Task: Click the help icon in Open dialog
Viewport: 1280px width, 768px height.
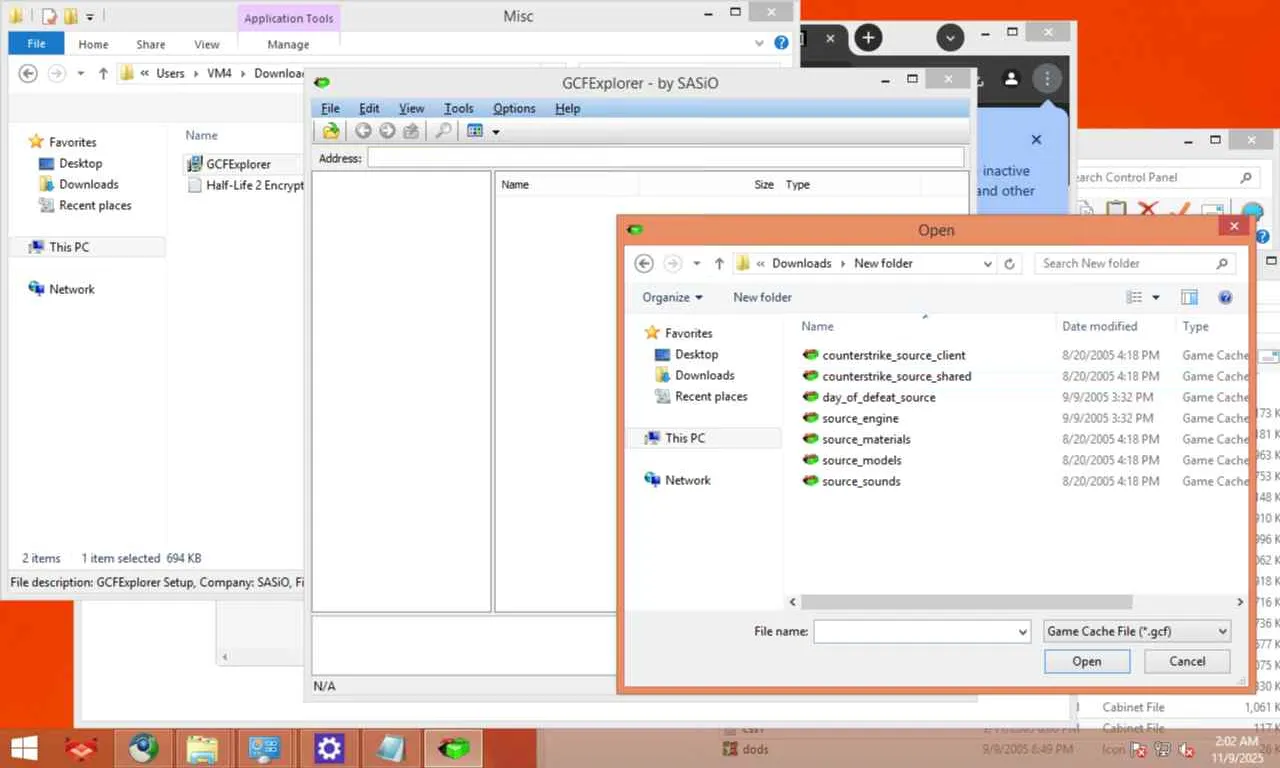Action: pos(1225,297)
